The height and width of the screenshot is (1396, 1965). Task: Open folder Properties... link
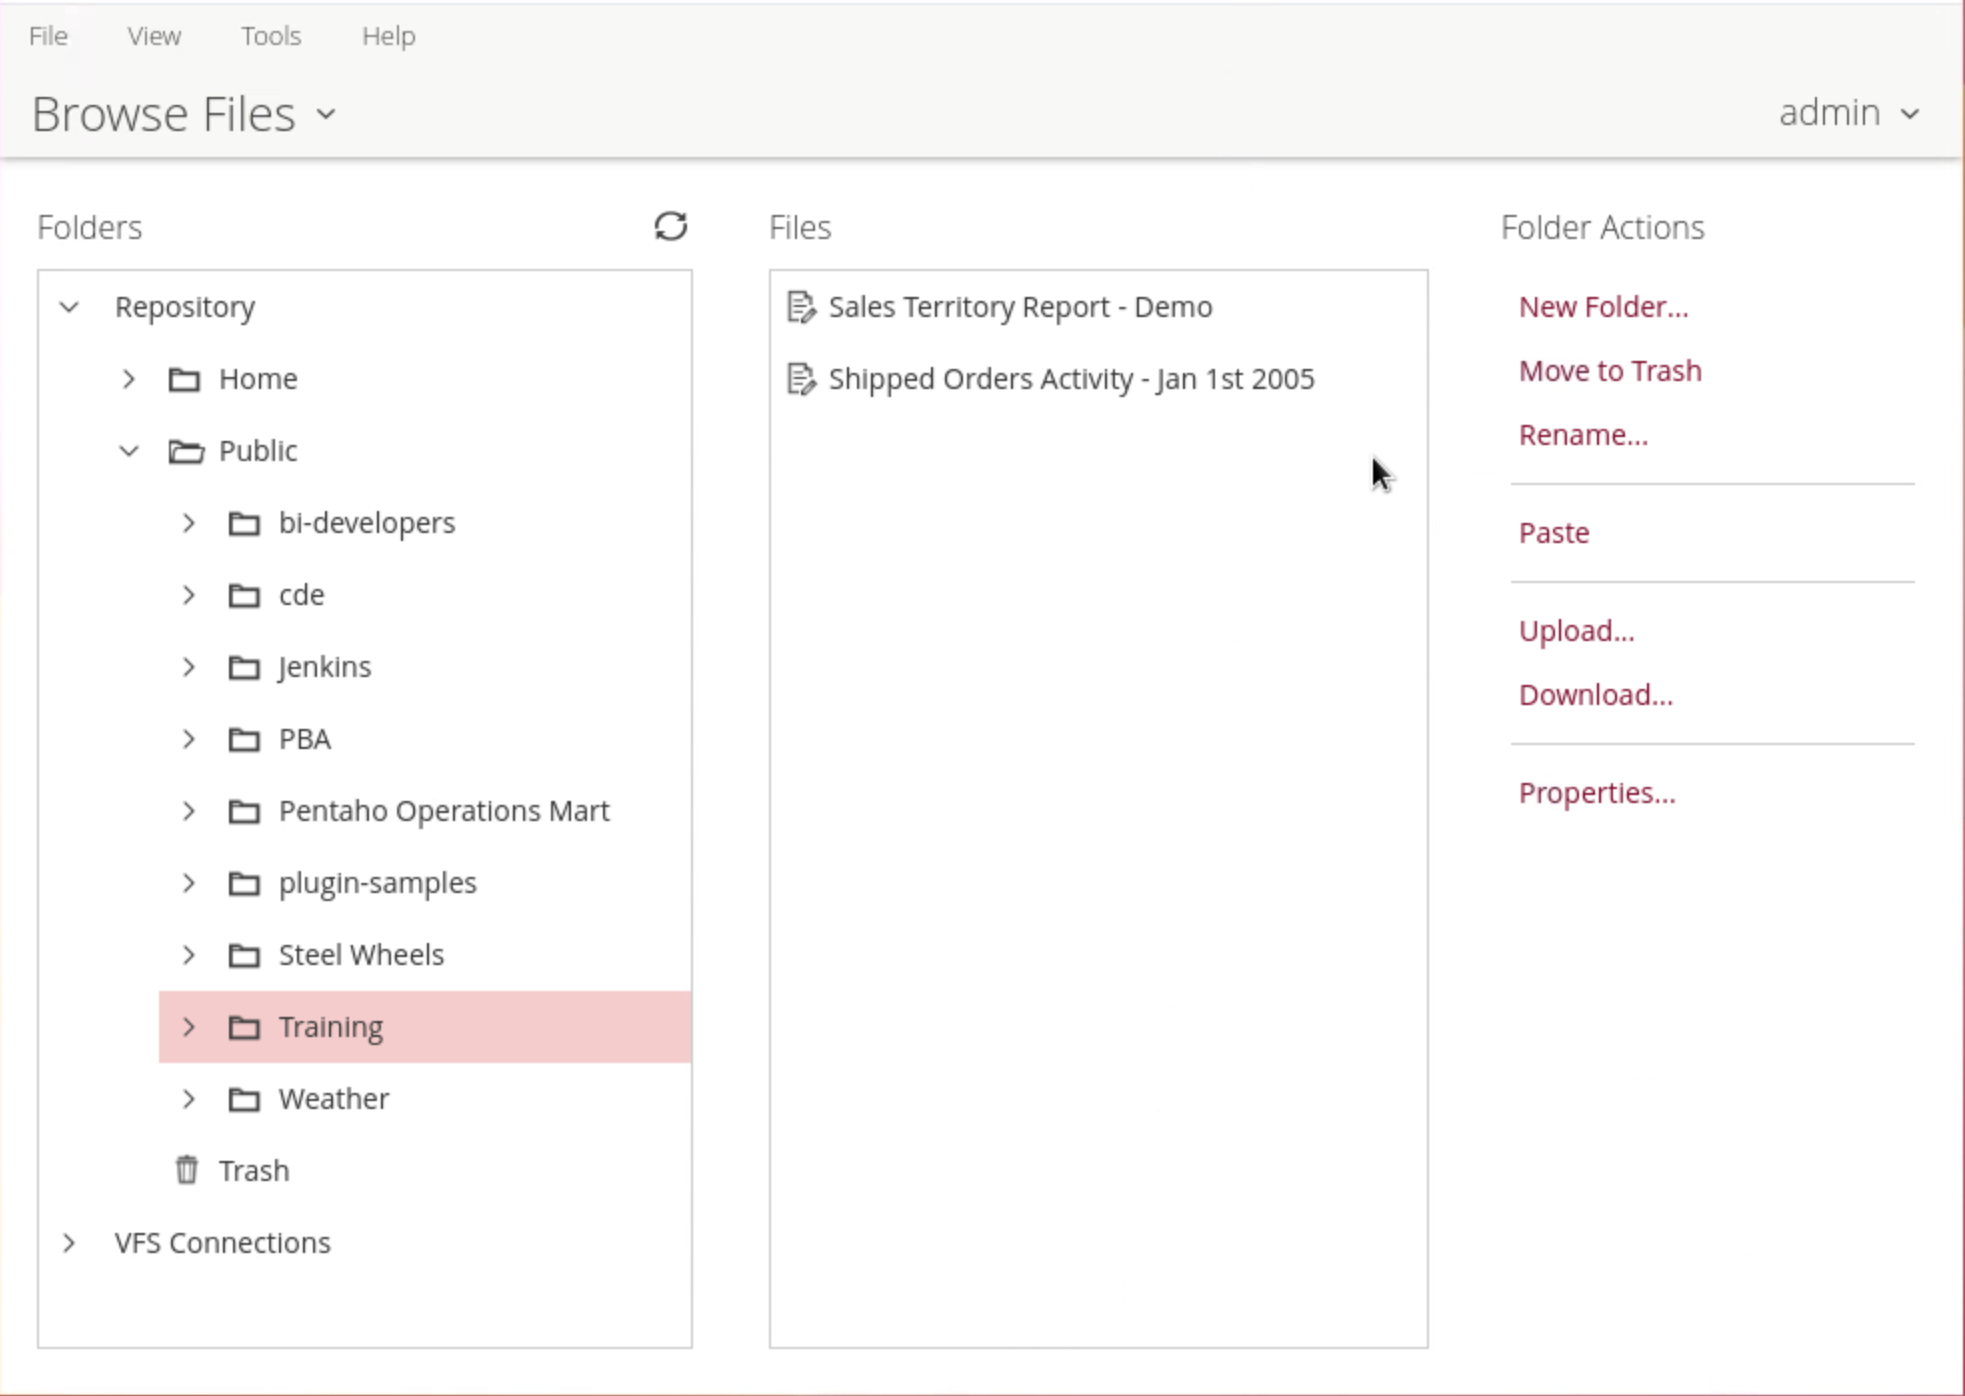(x=1596, y=793)
